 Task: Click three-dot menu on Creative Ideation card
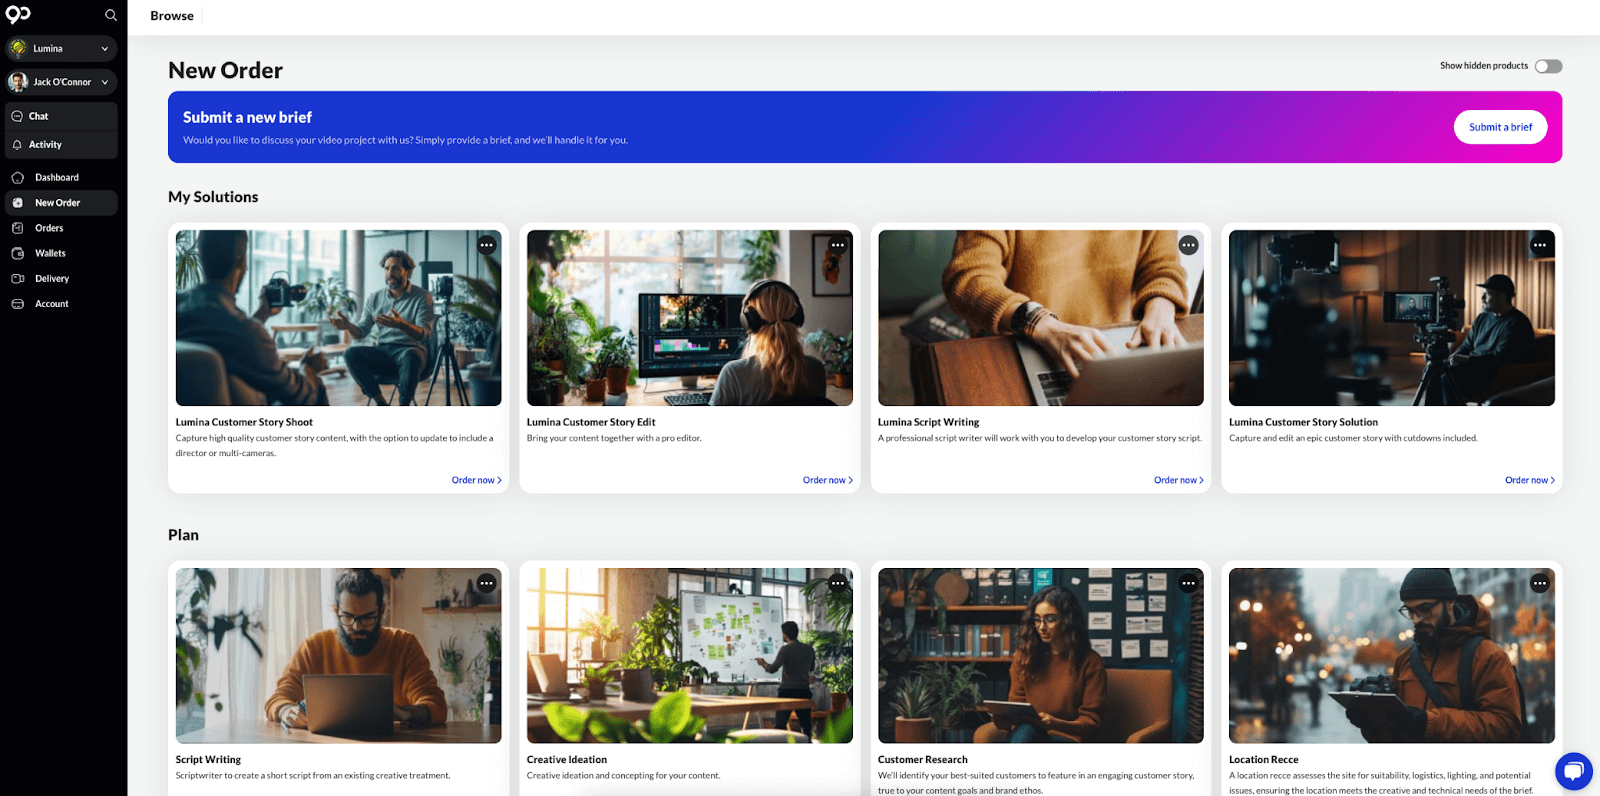point(838,583)
